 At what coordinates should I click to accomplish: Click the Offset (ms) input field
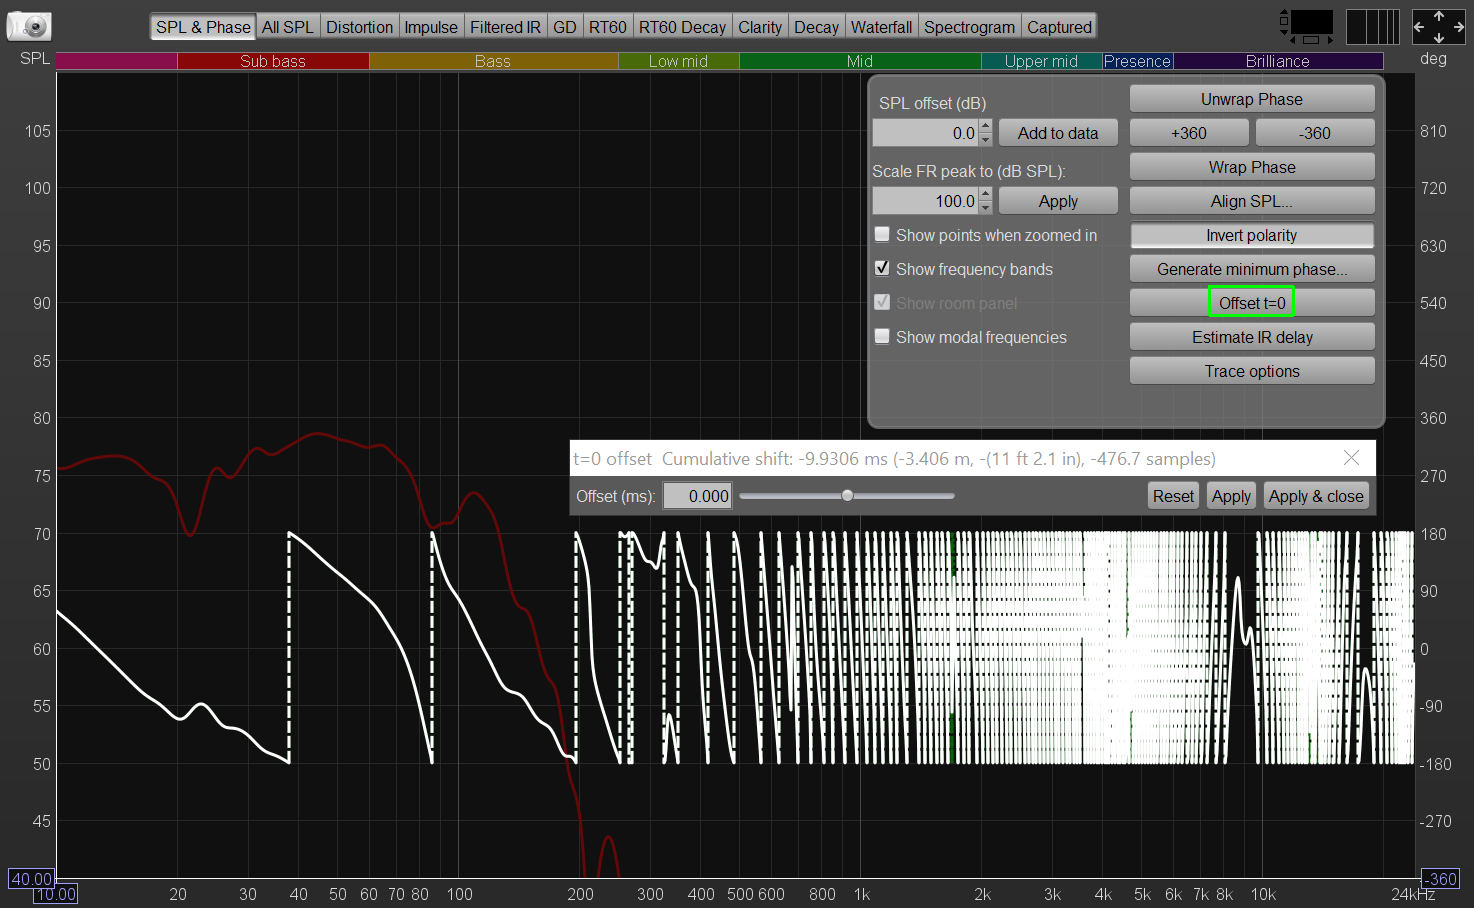tap(697, 496)
